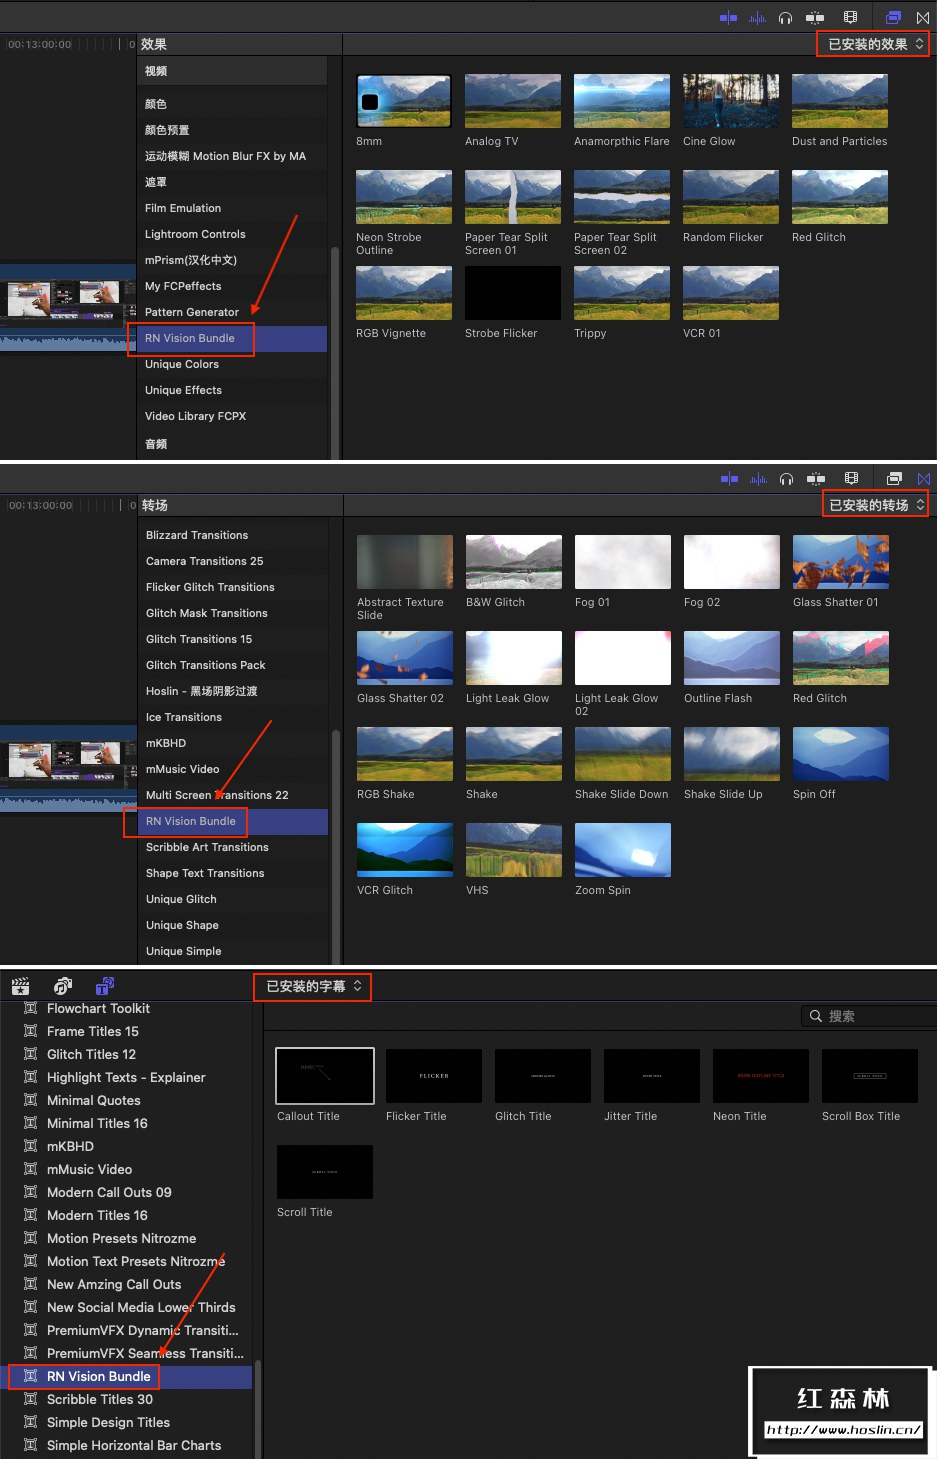Toggle skimming in the transitions panel toolbar
937x1459 pixels.
click(816, 479)
